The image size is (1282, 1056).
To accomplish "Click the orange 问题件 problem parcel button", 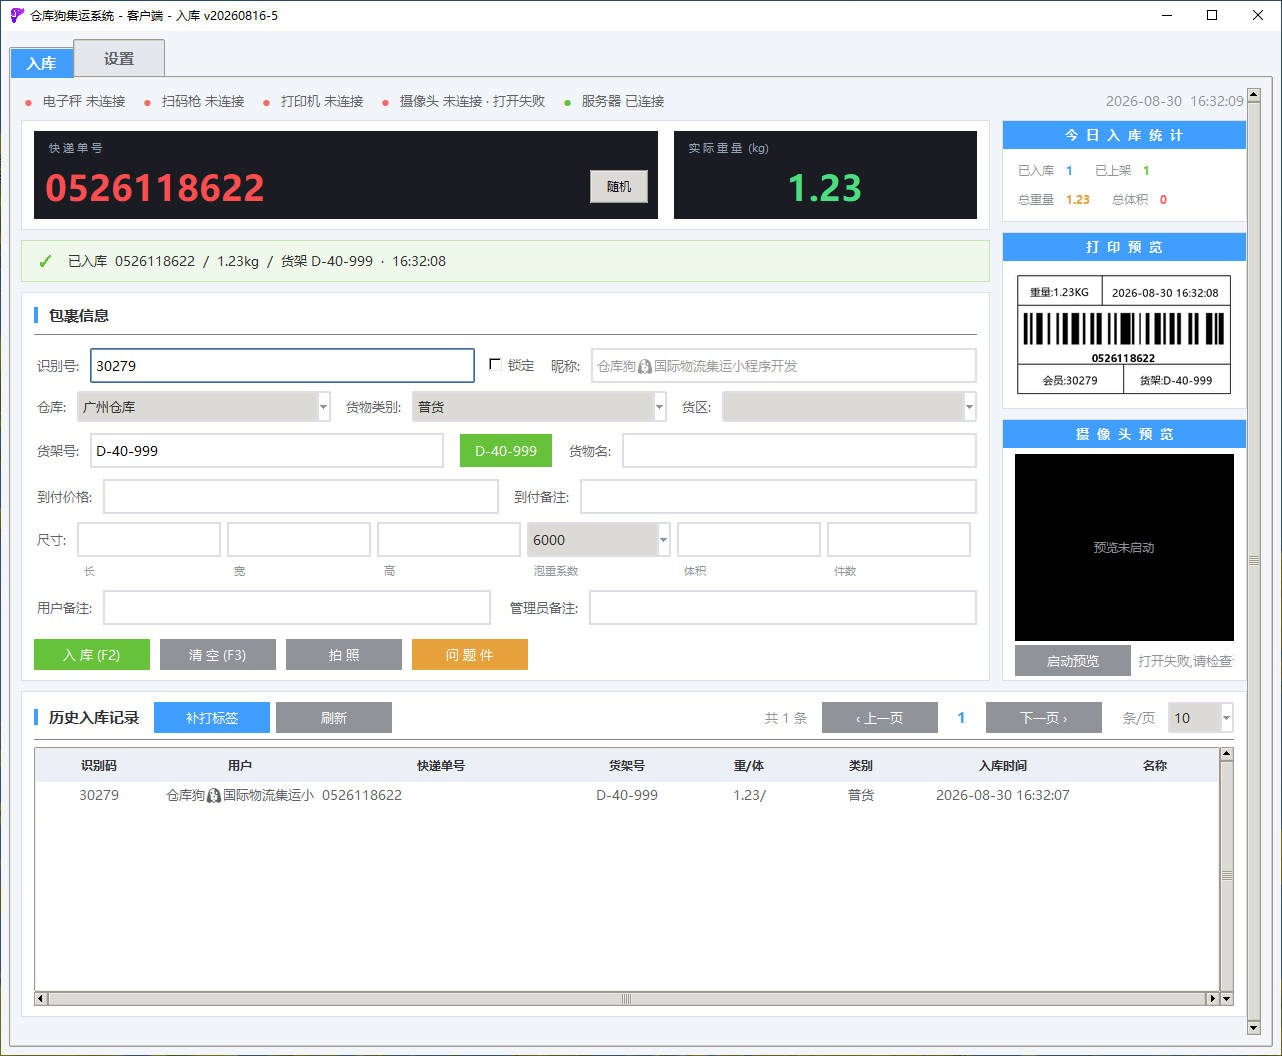I will tap(470, 655).
